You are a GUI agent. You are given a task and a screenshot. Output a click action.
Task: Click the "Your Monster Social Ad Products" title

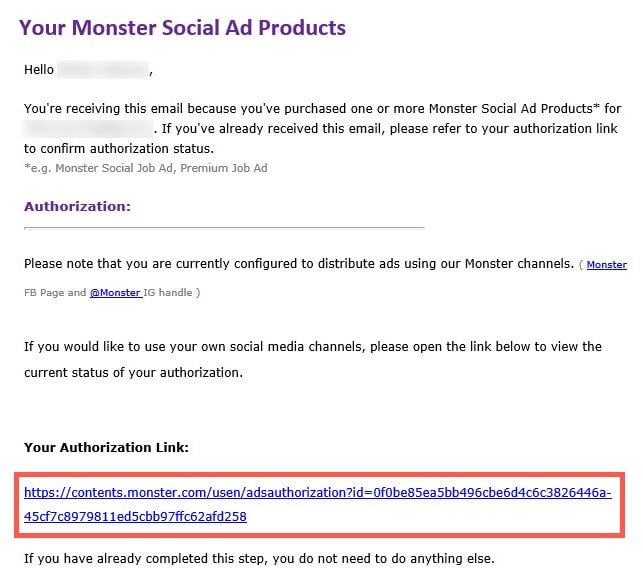pyautogui.click(x=182, y=28)
